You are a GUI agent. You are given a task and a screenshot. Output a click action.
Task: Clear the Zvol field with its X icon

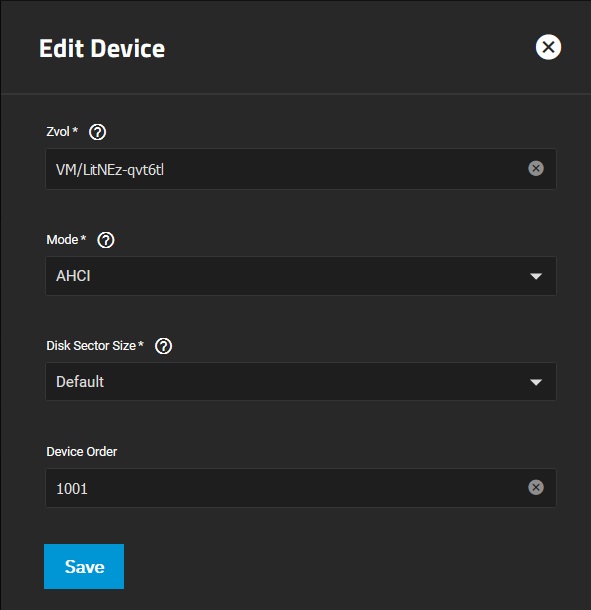pos(536,168)
